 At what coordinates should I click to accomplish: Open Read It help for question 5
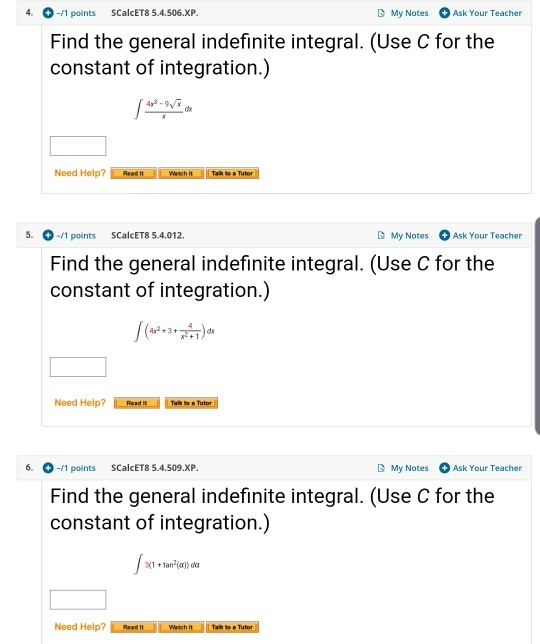tap(137, 403)
